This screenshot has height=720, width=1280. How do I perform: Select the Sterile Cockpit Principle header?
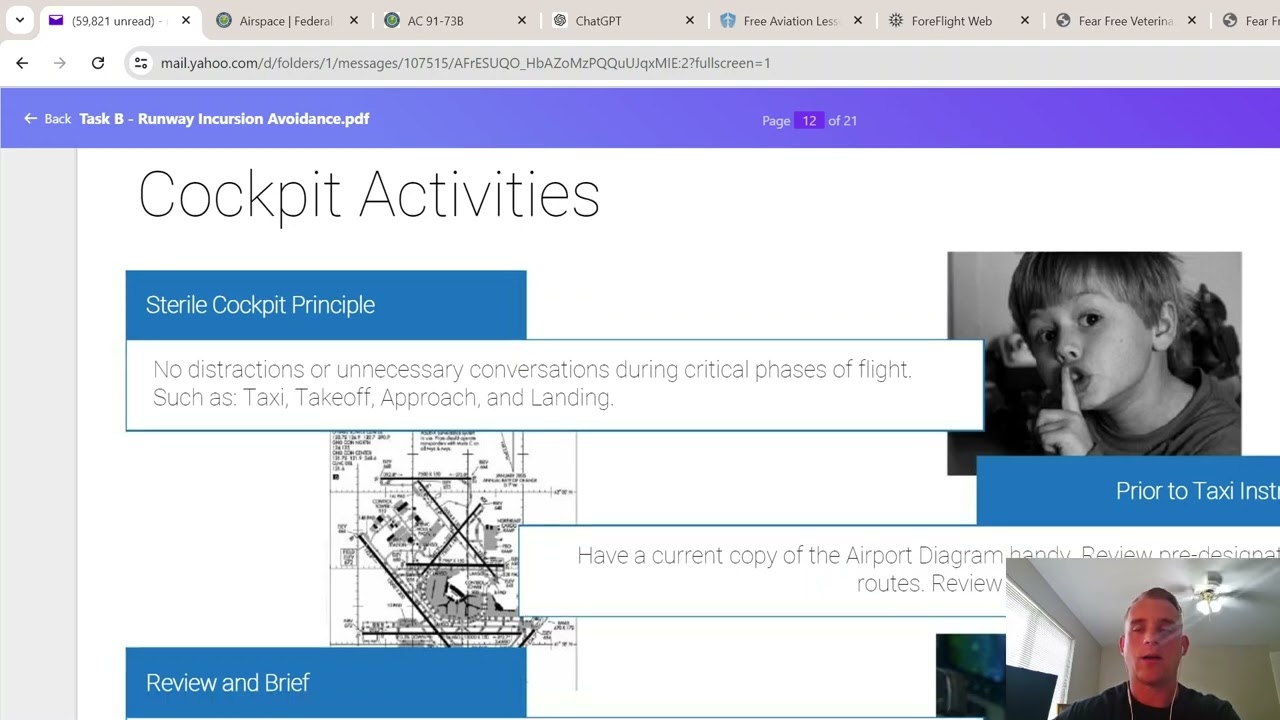tap(326, 305)
